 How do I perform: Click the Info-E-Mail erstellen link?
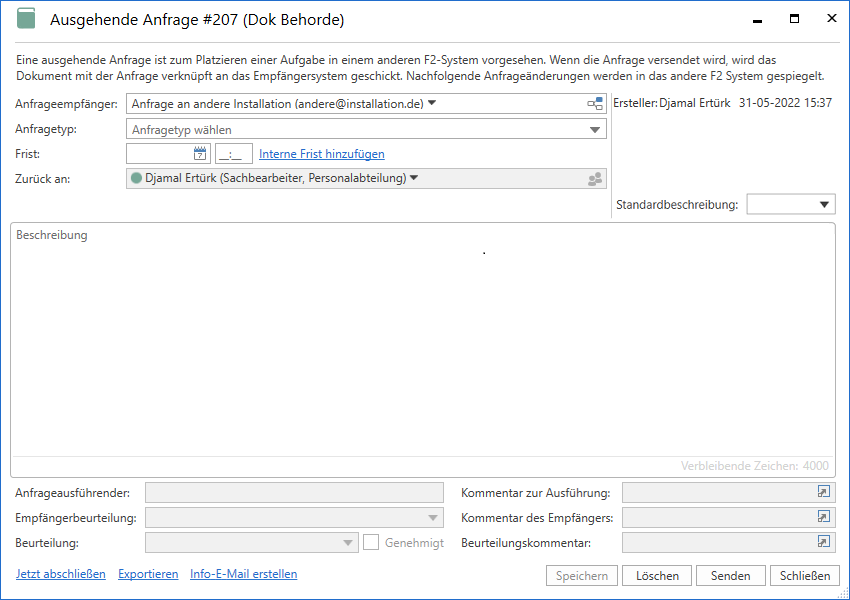pos(243,574)
